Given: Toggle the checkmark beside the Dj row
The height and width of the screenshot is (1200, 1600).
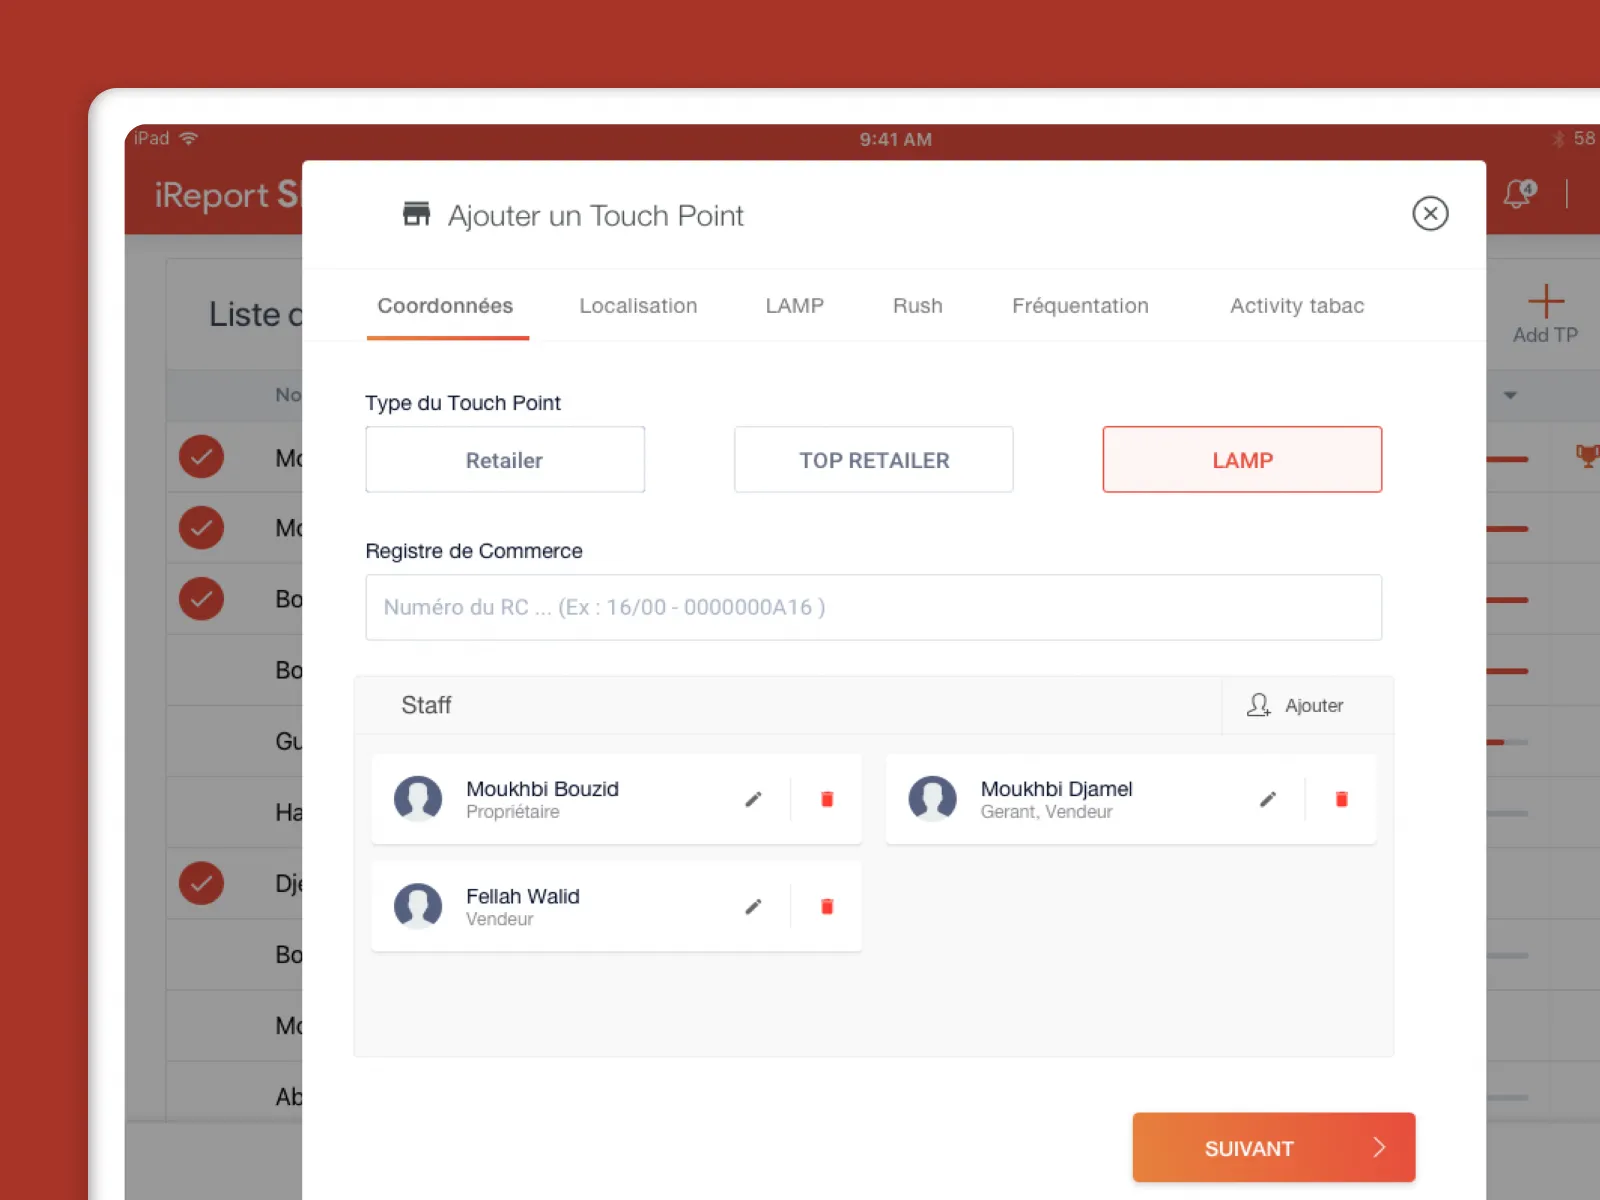Looking at the screenshot, I should 201,883.
